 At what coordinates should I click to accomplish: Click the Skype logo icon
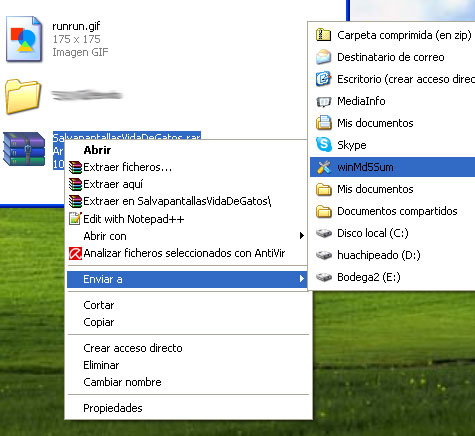click(x=323, y=145)
